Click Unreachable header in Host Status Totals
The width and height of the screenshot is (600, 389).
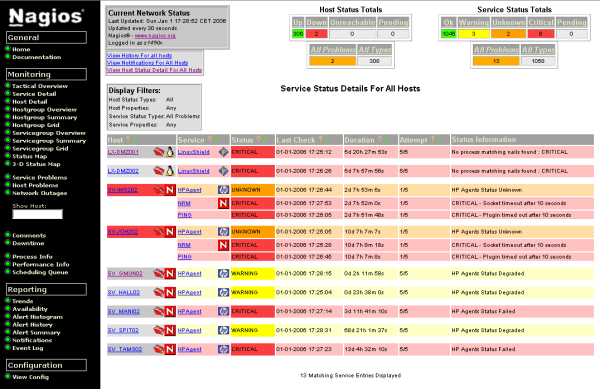click(x=352, y=23)
